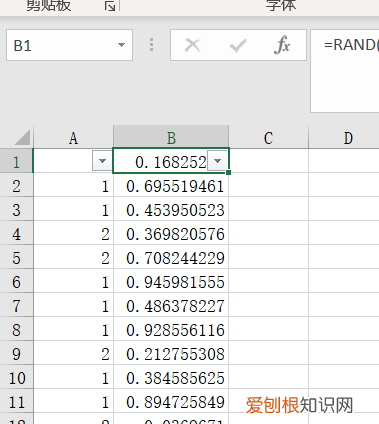Click the formula bar containing =RAND
Viewport: 379px width, 424px height.
point(345,71)
